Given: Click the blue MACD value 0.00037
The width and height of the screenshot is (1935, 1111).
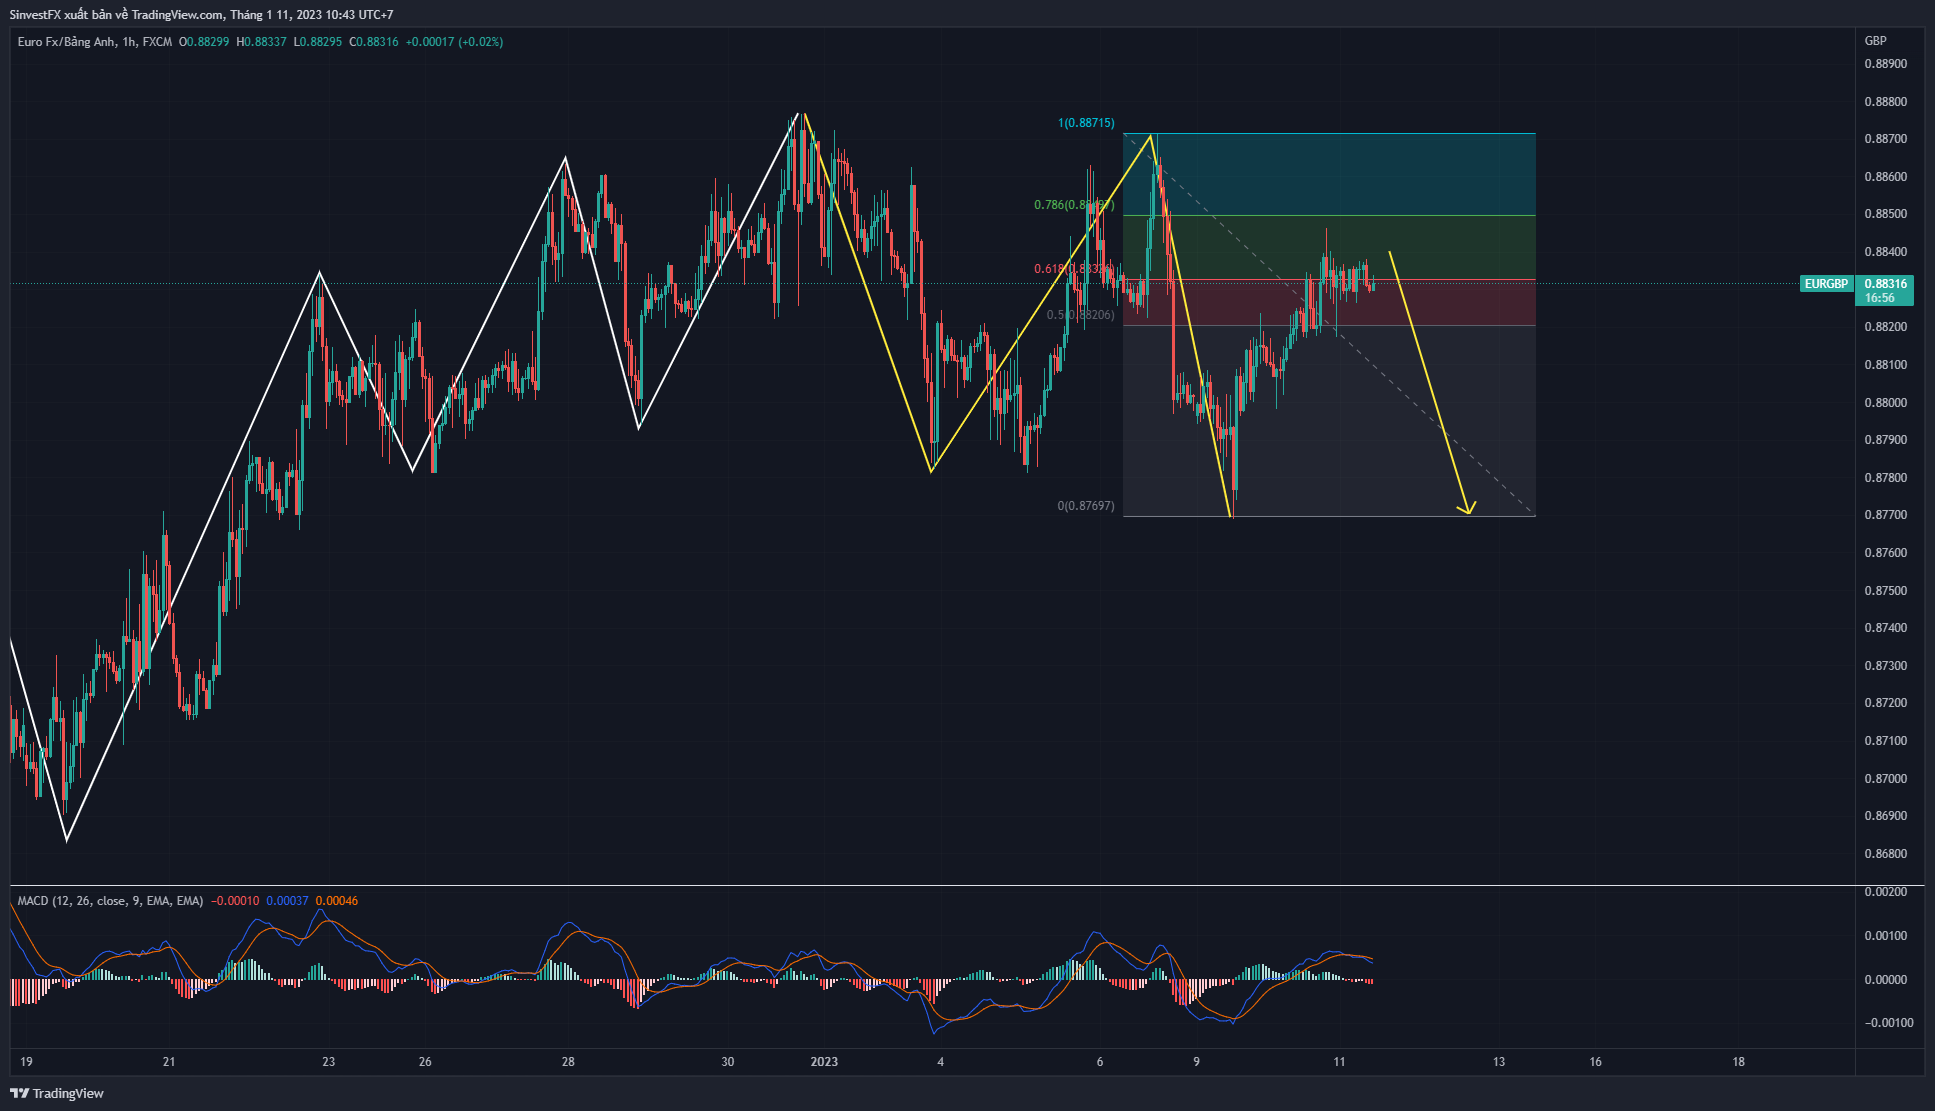Looking at the screenshot, I should coord(287,901).
